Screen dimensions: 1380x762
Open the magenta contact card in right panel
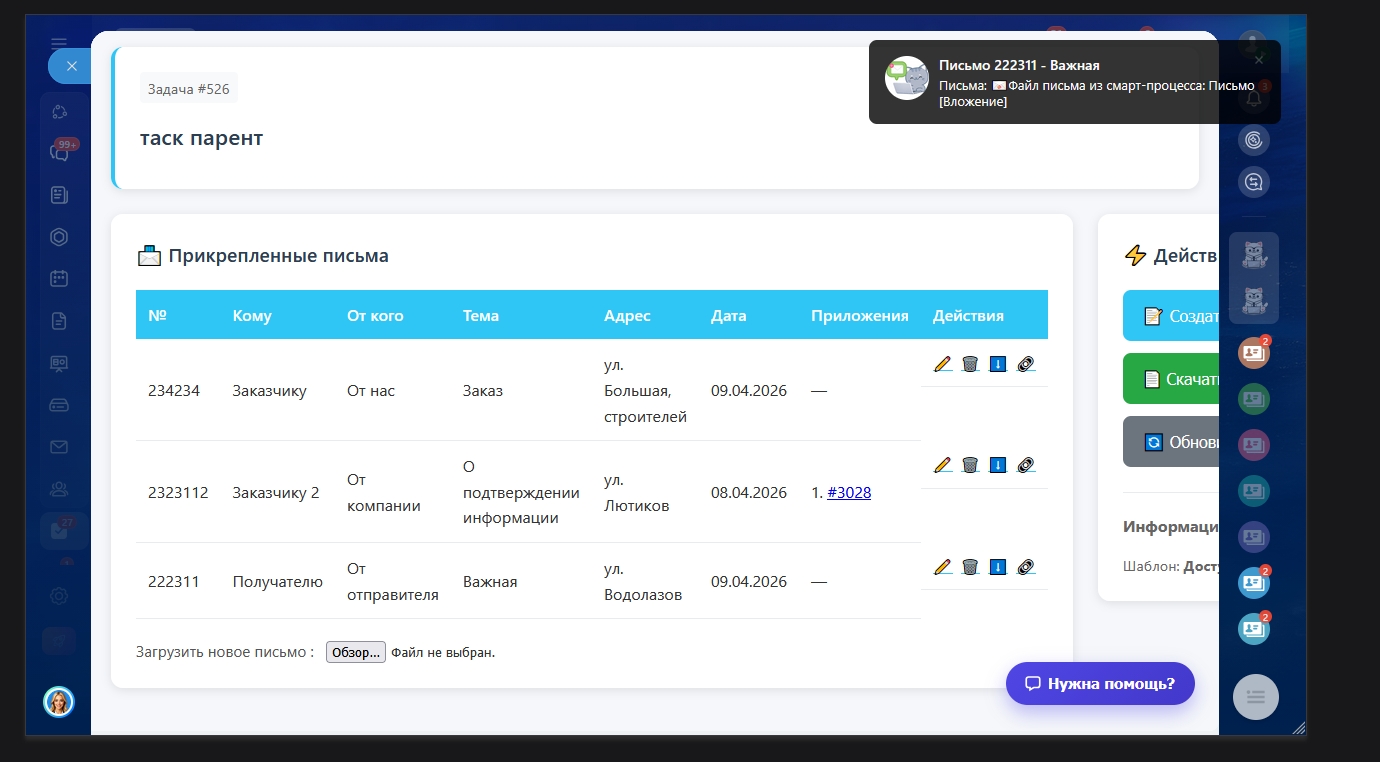pyautogui.click(x=1254, y=444)
